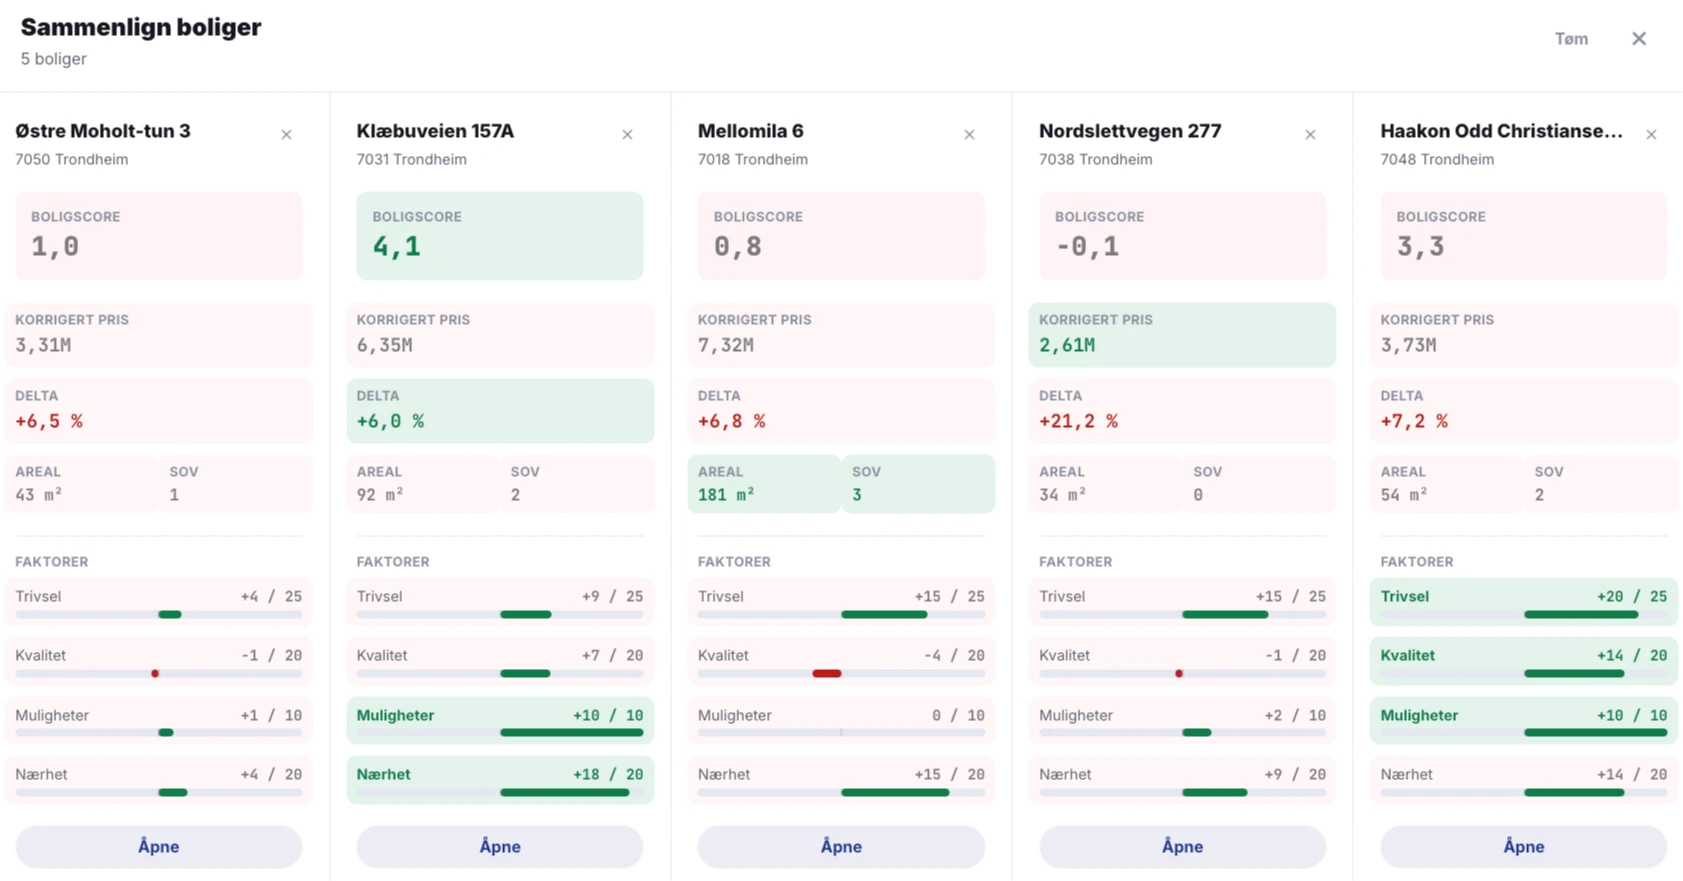Screen dimensions: 1683x881
Task: Click the Kvalitet bar in Haakon Odd Christianse… card
Action: pos(1523,674)
